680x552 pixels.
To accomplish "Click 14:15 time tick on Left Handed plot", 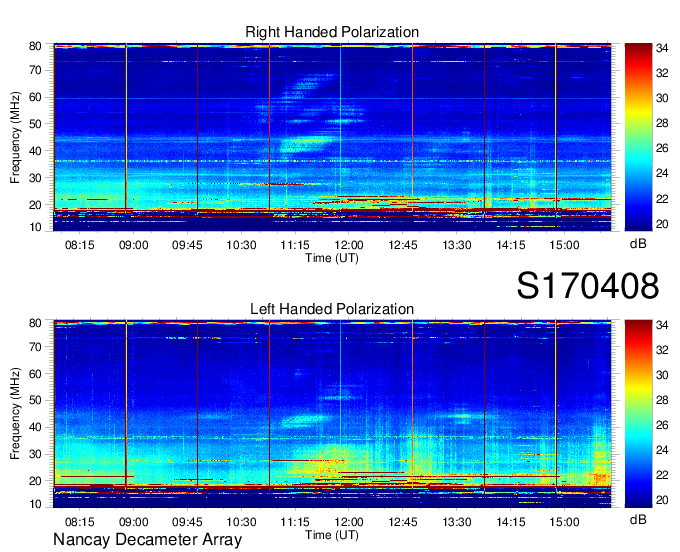I will click(511, 522).
